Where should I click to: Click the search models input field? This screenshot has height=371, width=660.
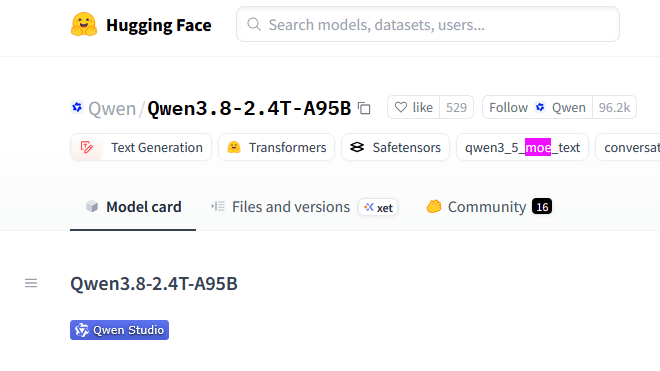tap(428, 24)
